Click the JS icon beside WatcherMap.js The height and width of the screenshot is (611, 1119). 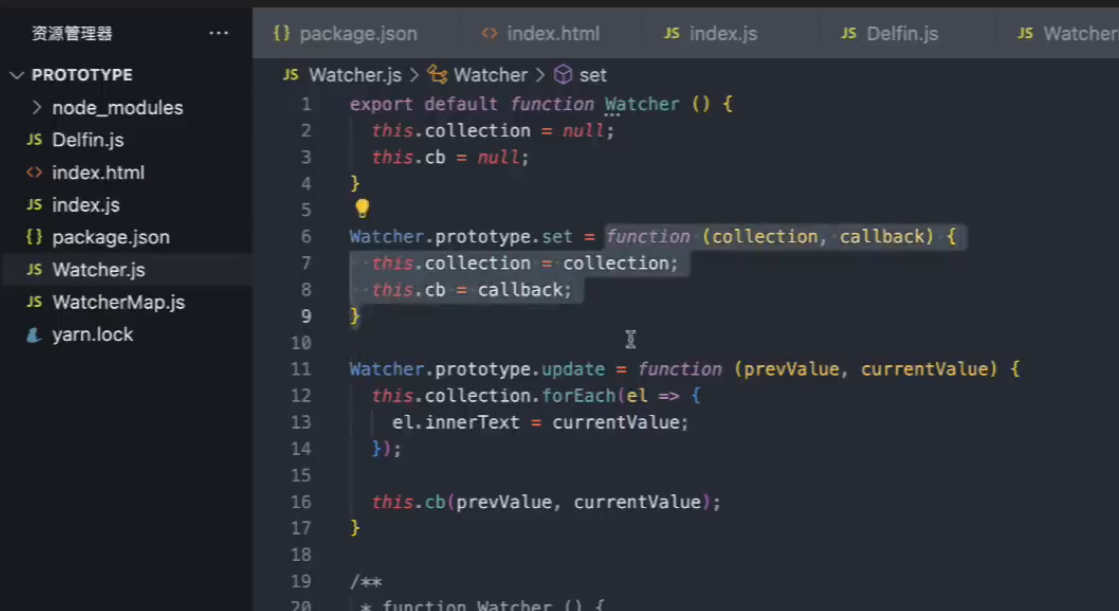pos(34,302)
